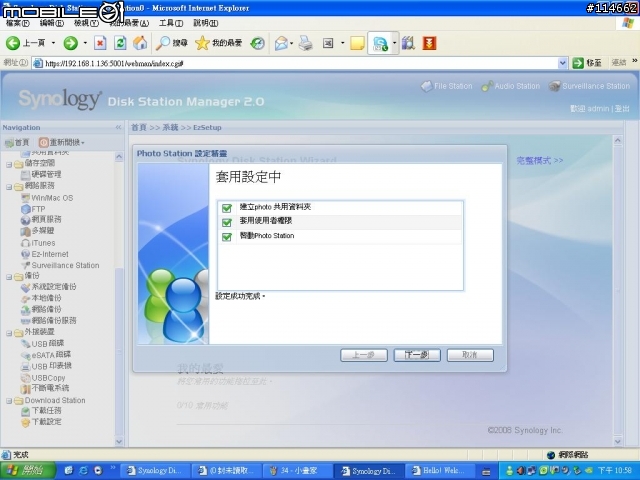Collapse the 儲存空間 tree folder
This screenshot has height=480, width=640.
[9, 164]
